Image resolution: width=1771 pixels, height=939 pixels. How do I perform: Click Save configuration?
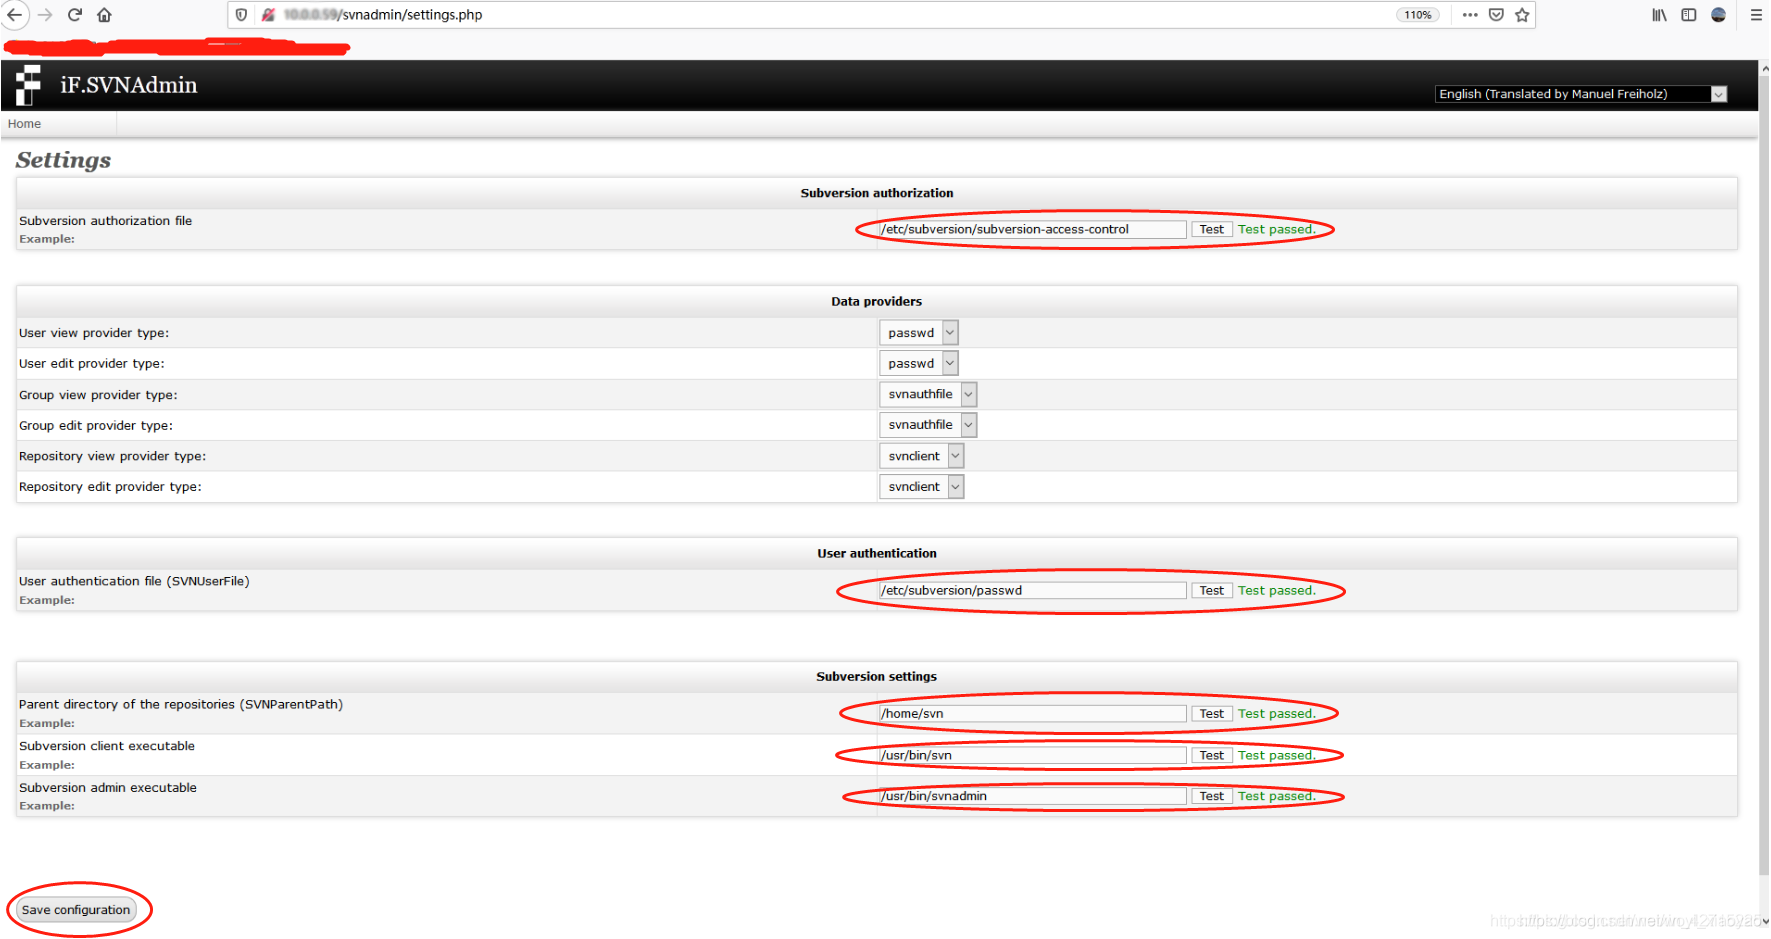pyautogui.click(x=75, y=909)
